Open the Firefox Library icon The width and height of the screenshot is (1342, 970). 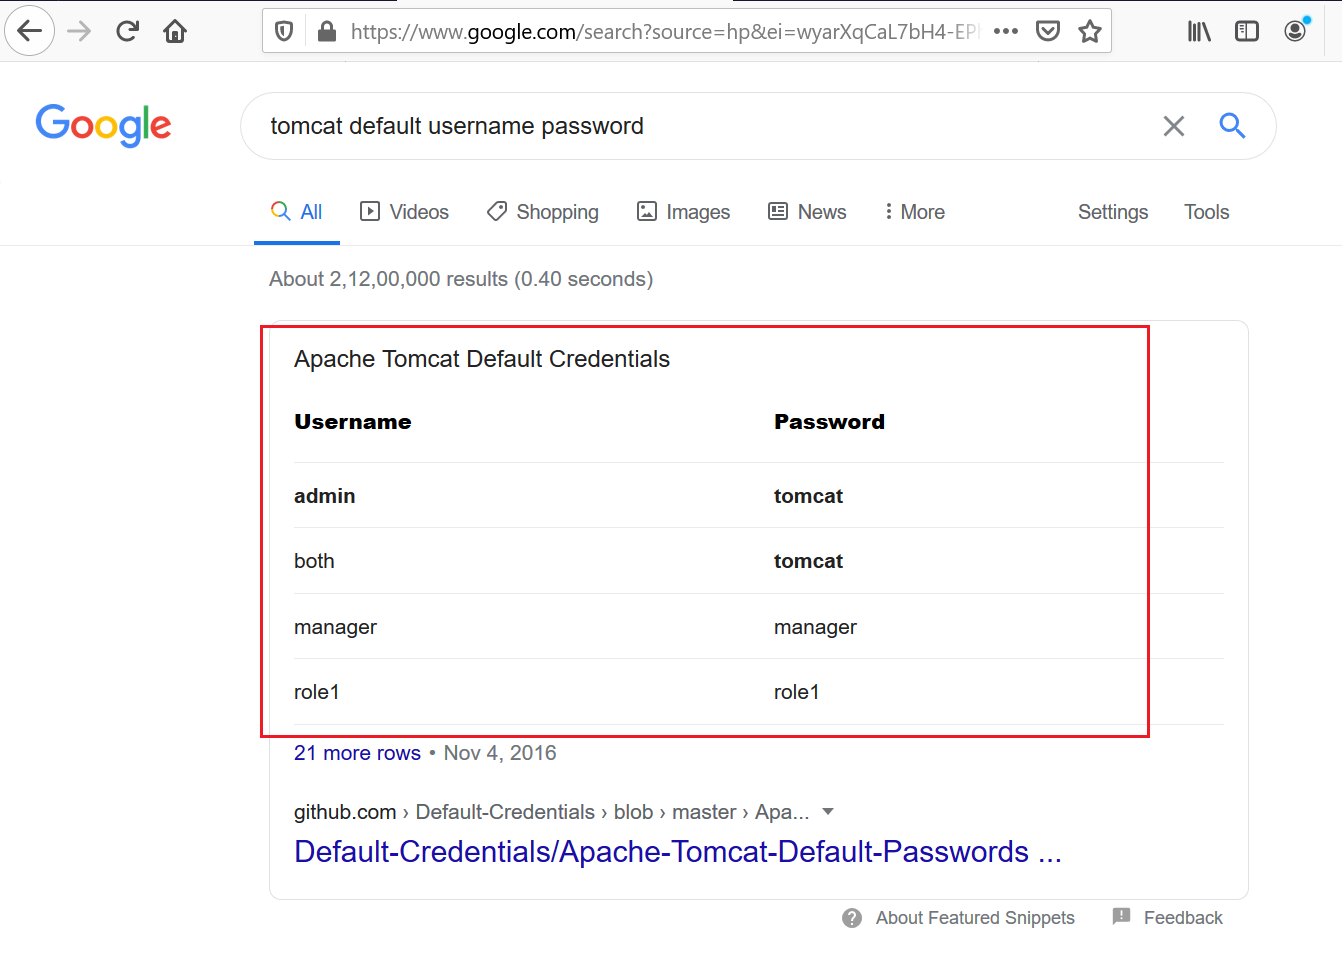point(1199,32)
